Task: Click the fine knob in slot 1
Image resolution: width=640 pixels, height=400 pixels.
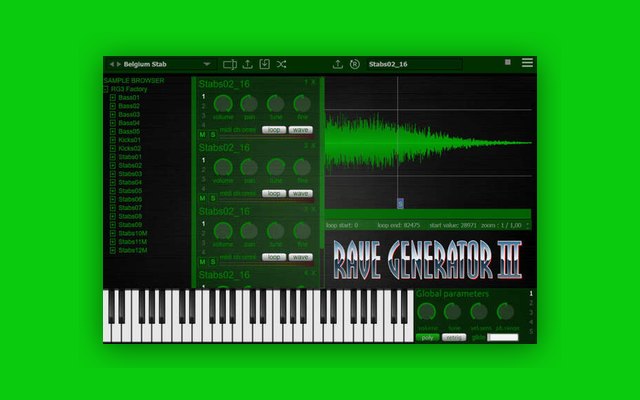Action: coord(302,104)
